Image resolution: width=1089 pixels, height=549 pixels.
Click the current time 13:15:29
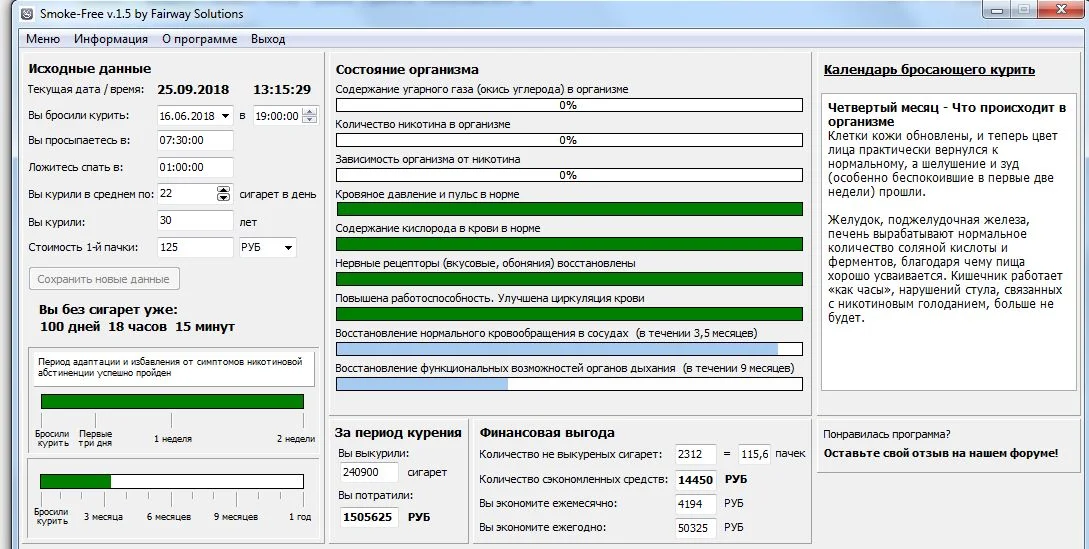[282, 90]
